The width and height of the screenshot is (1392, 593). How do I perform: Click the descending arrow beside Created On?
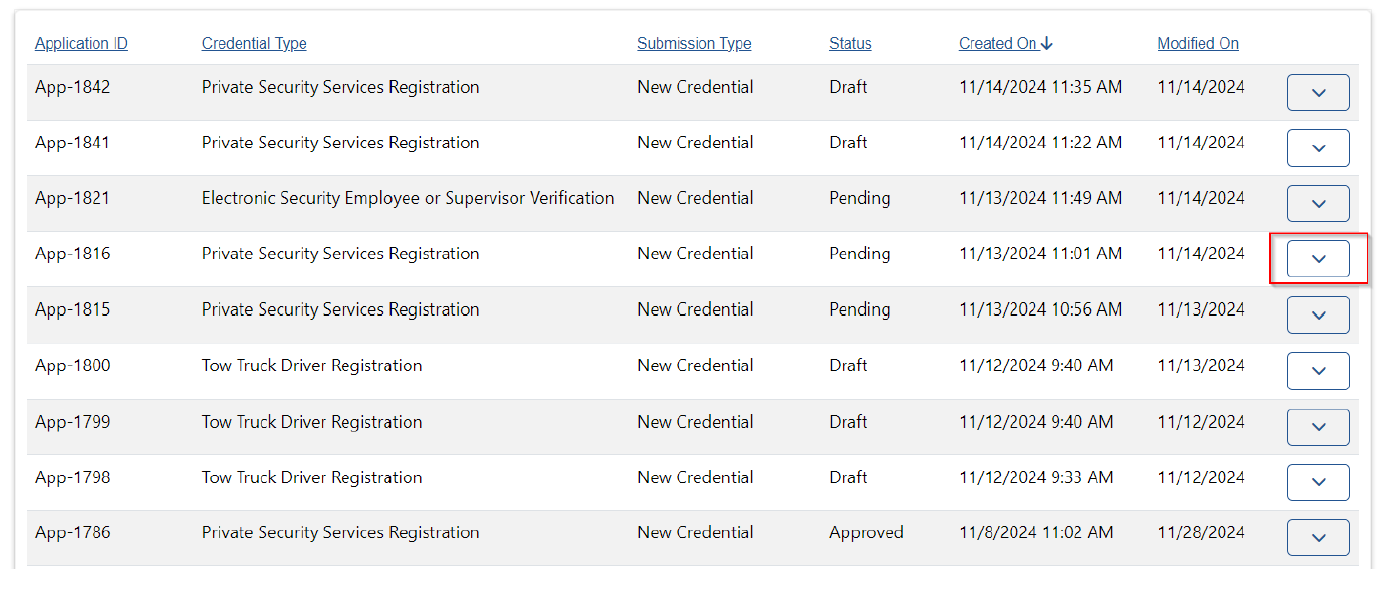pyautogui.click(x=1047, y=44)
